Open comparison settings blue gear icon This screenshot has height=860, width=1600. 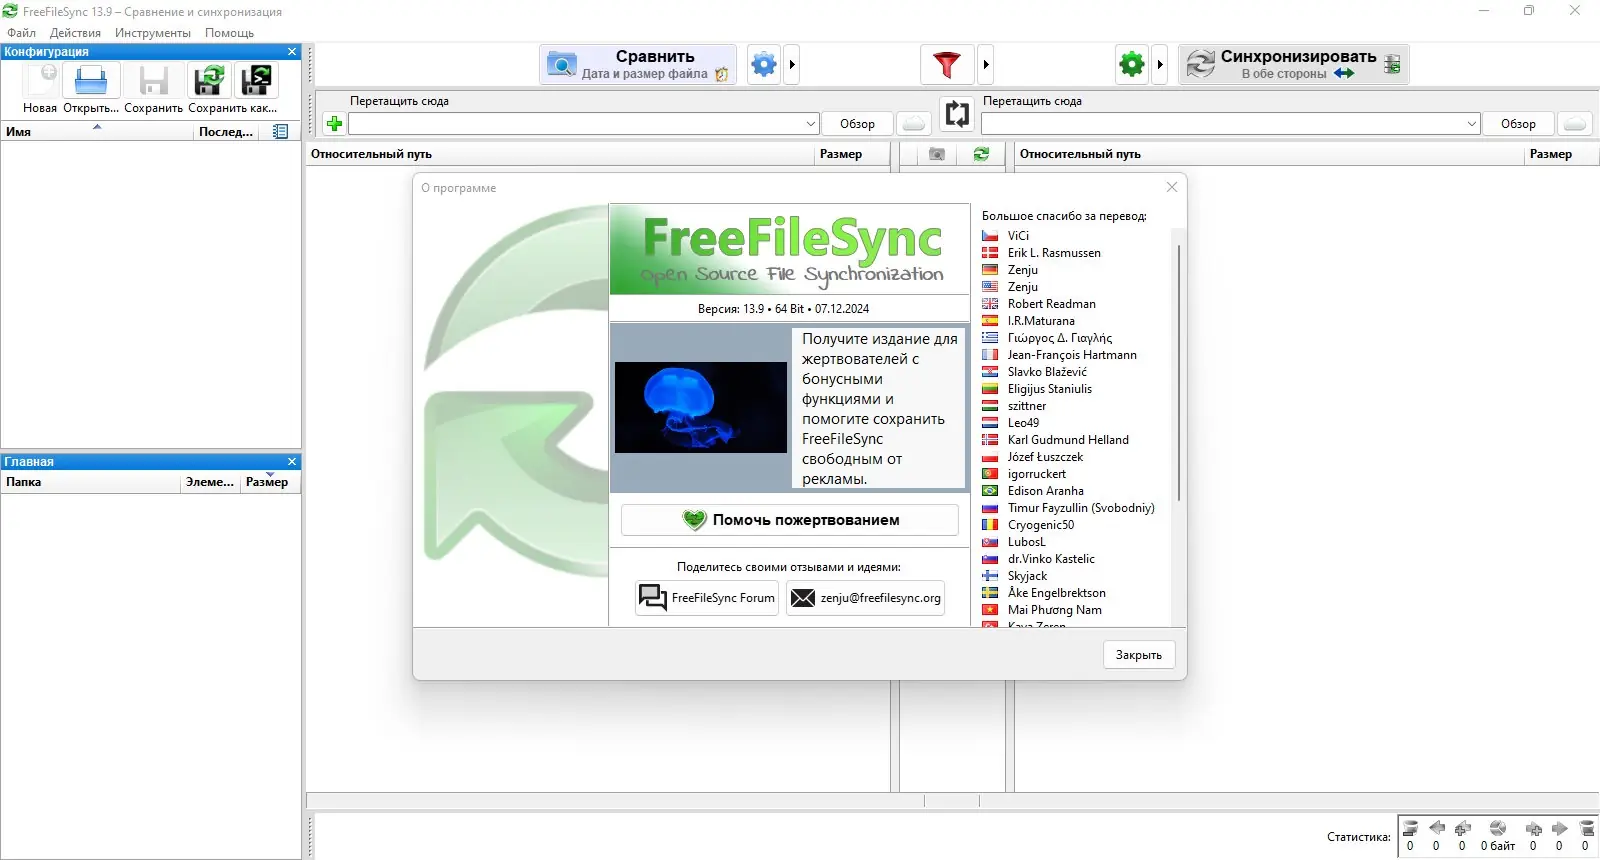pyautogui.click(x=764, y=65)
